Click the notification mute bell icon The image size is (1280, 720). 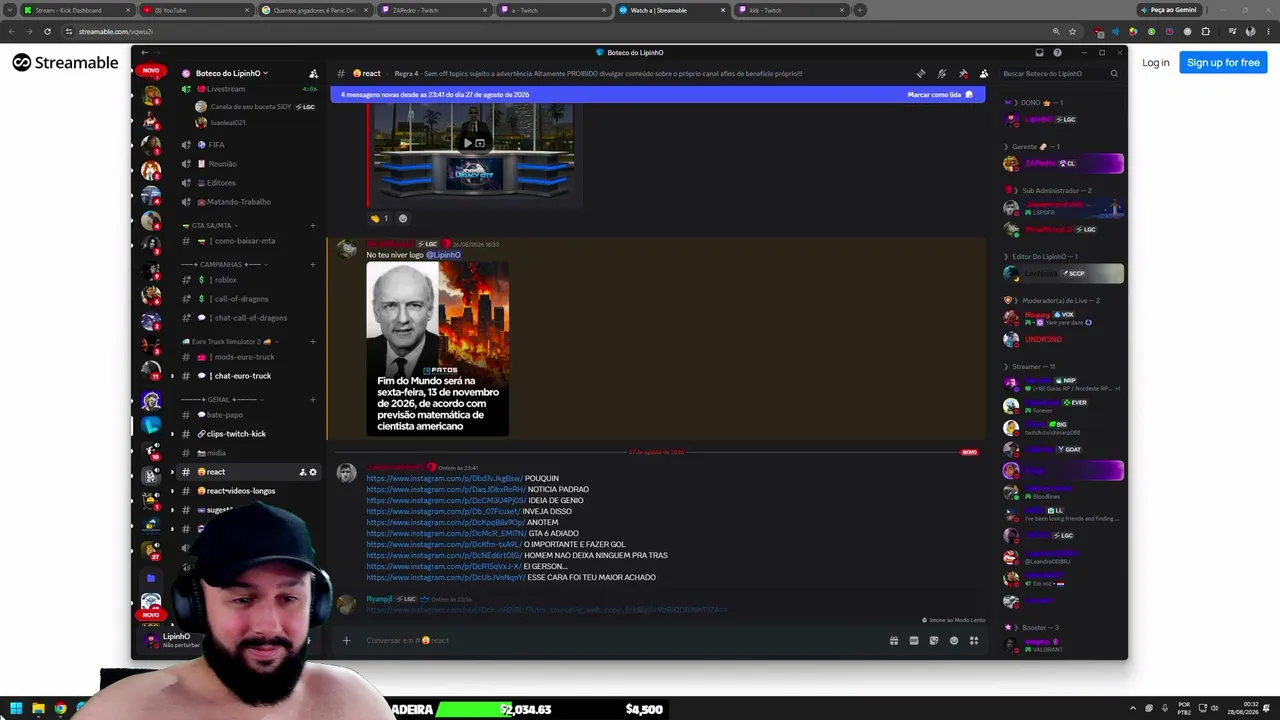click(x=942, y=73)
